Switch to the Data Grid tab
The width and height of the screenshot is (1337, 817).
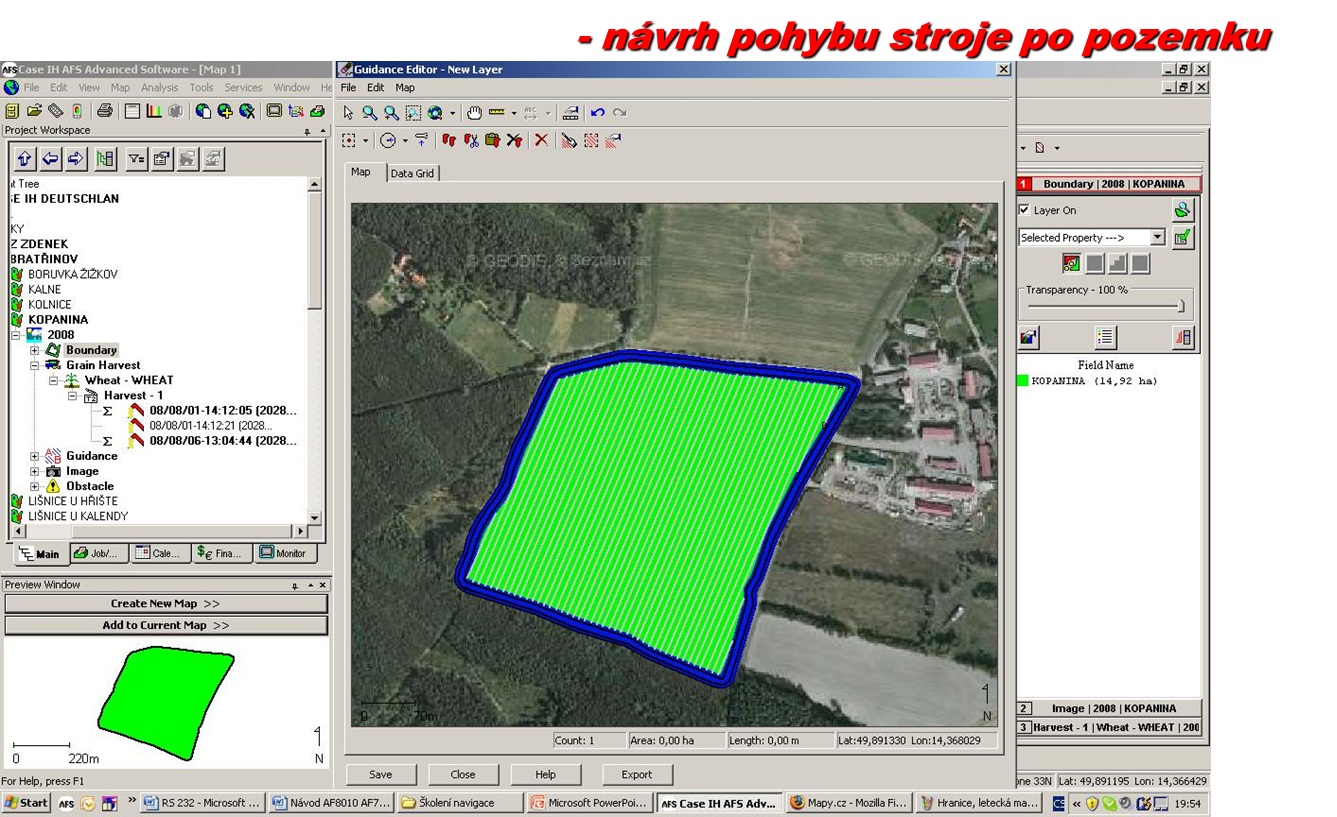[412, 173]
